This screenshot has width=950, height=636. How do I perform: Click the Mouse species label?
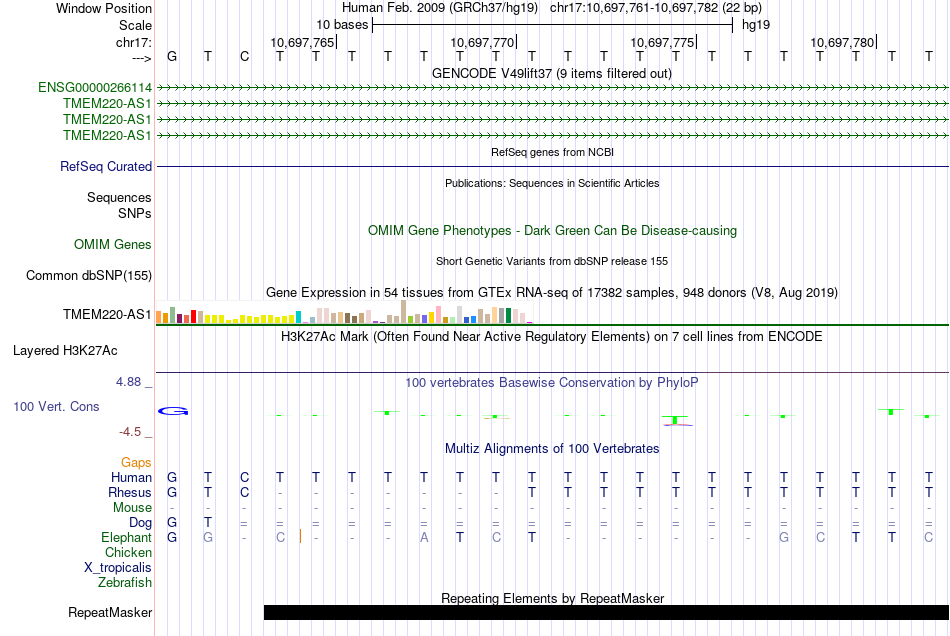[x=132, y=508]
